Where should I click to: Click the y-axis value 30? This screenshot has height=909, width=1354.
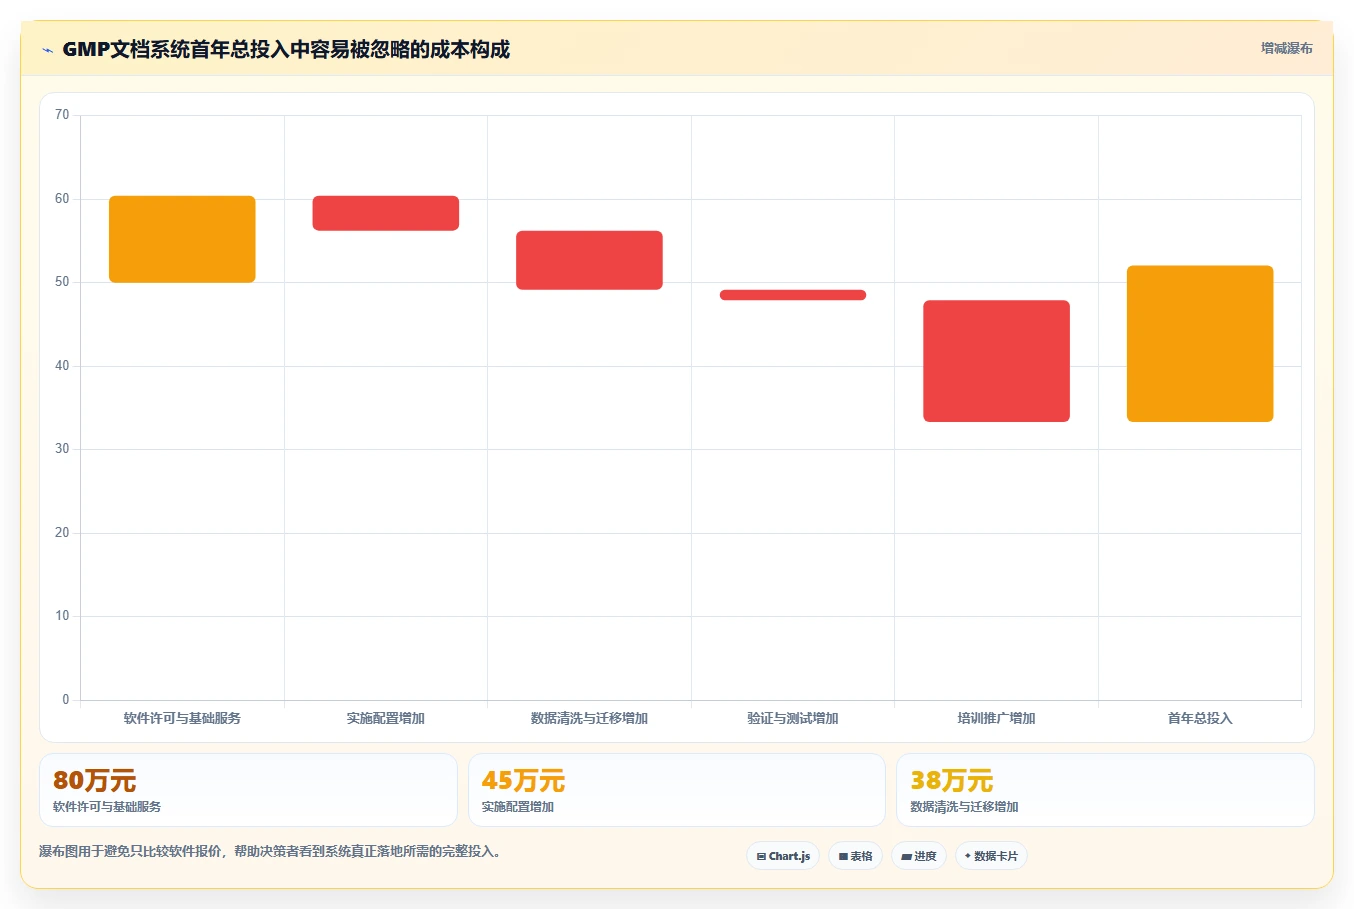pyautogui.click(x=62, y=449)
